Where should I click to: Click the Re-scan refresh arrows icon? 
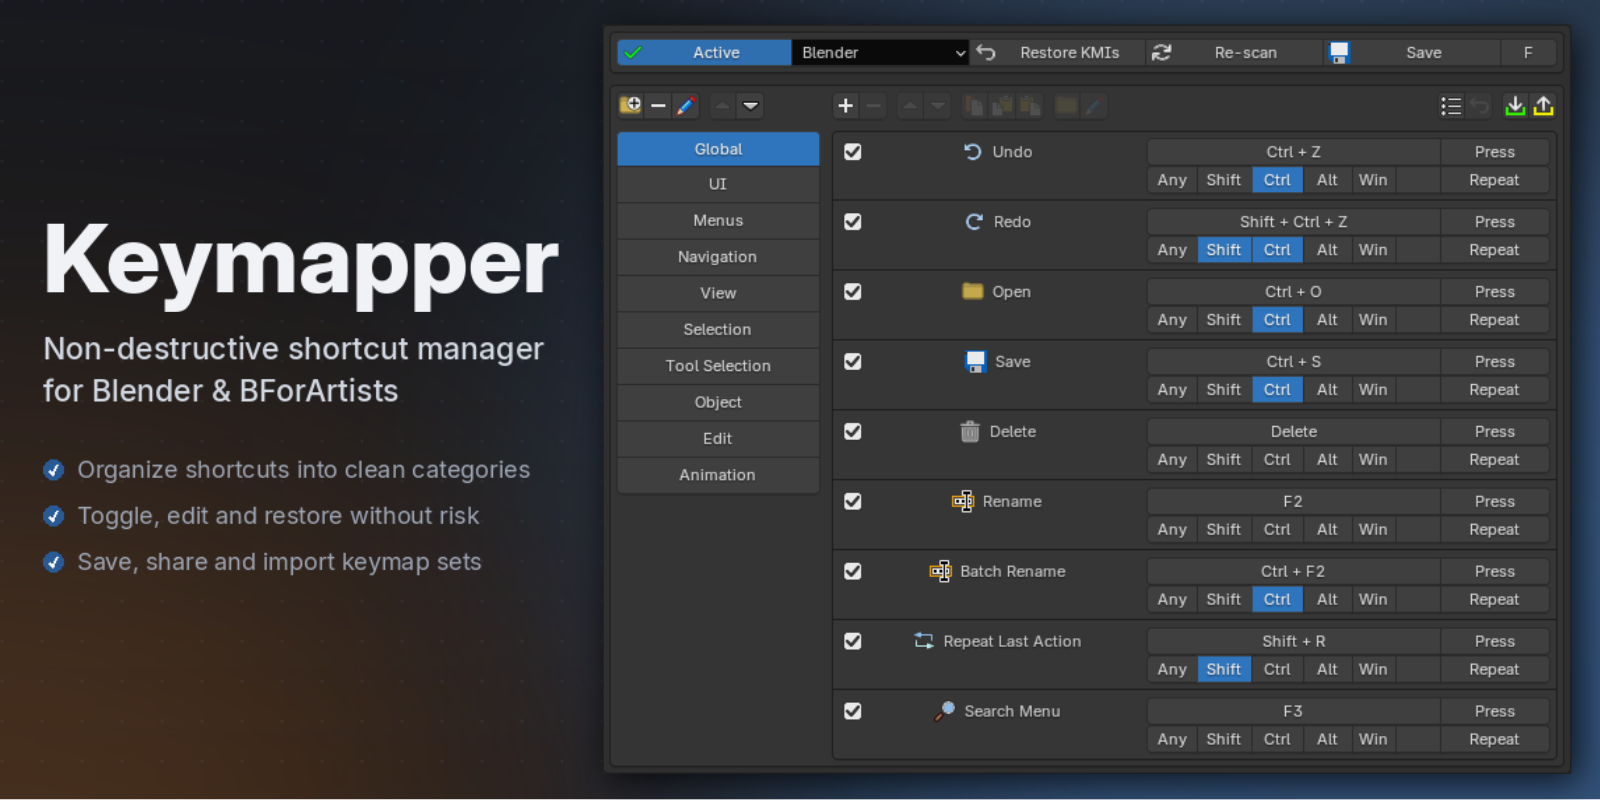point(1161,53)
